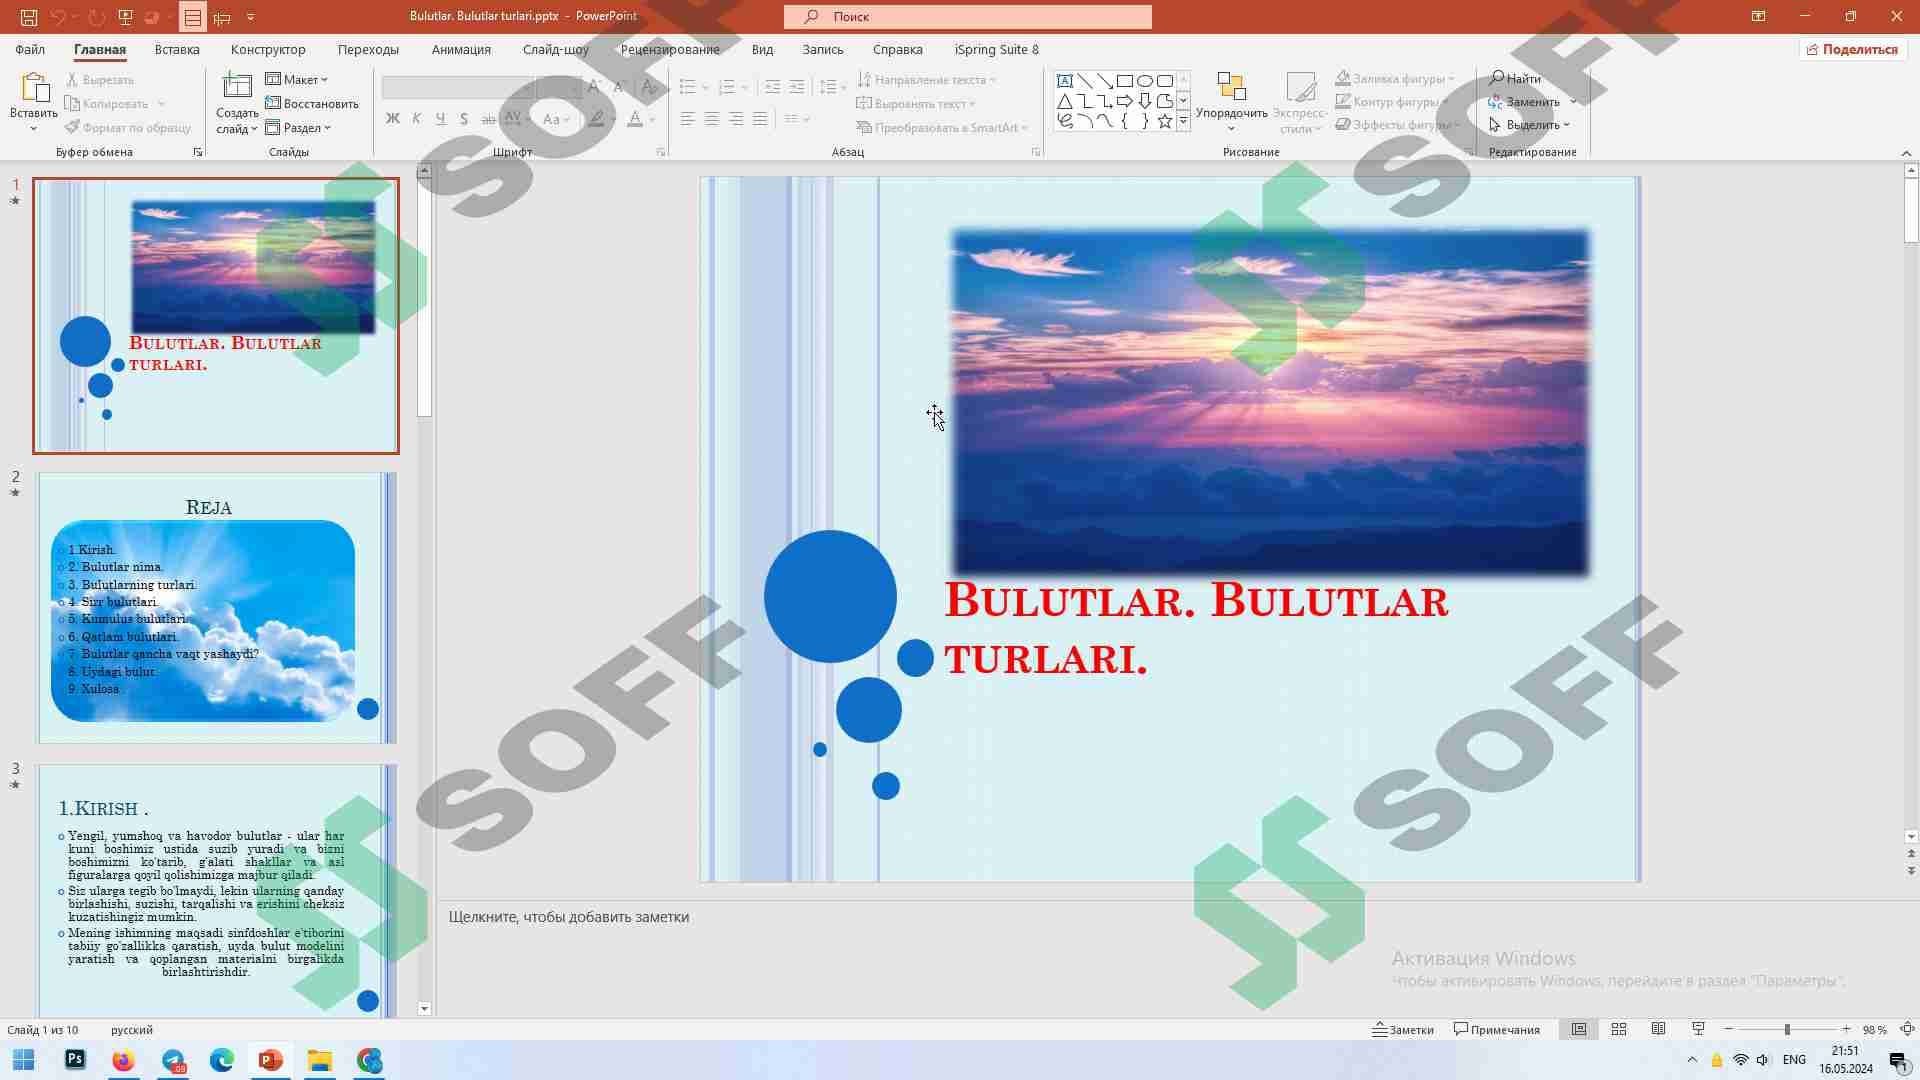Open Customize Quick Access Toolbar dropdown

pyautogui.click(x=250, y=17)
